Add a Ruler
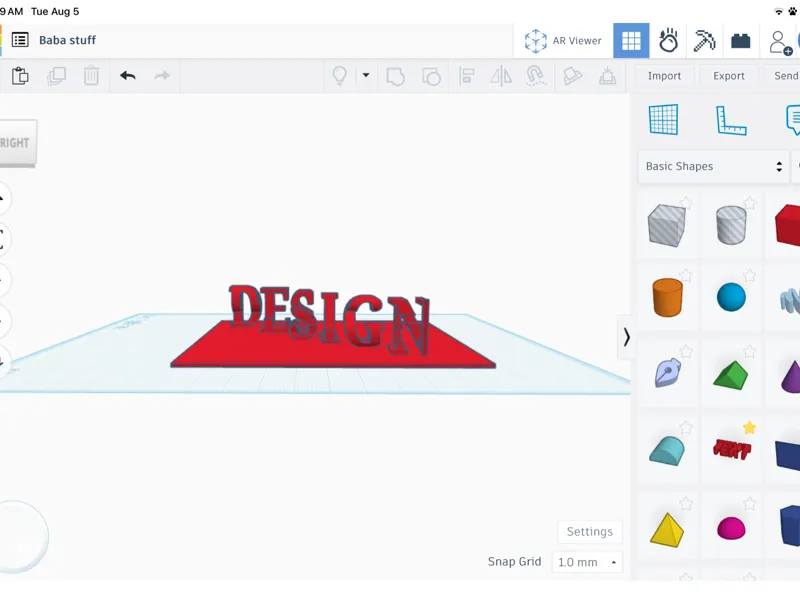 point(731,120)
